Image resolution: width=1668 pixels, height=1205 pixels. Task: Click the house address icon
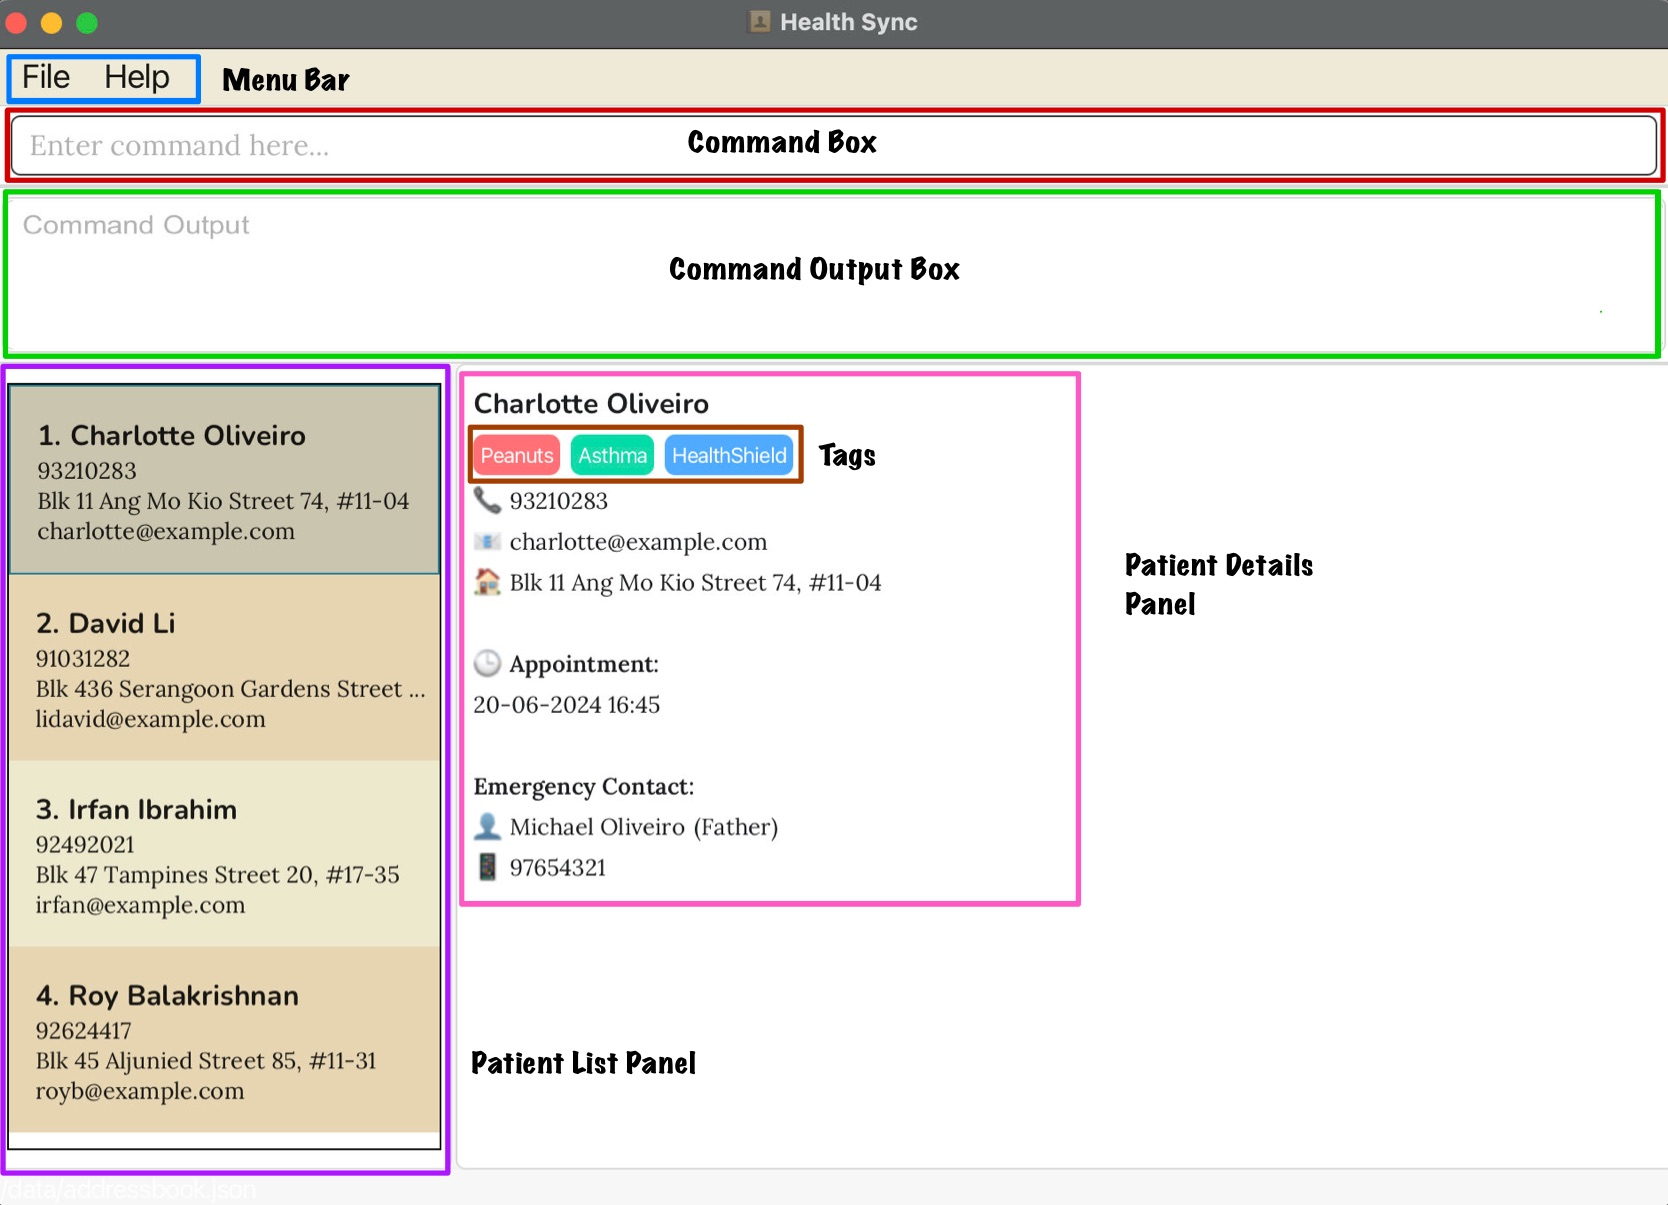(x=487, y=582)
